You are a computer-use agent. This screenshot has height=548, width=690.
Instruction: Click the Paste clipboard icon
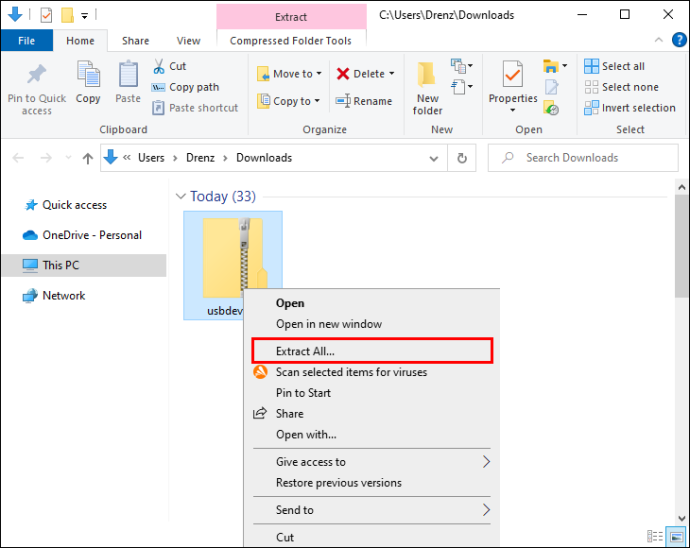click(128, 74)
